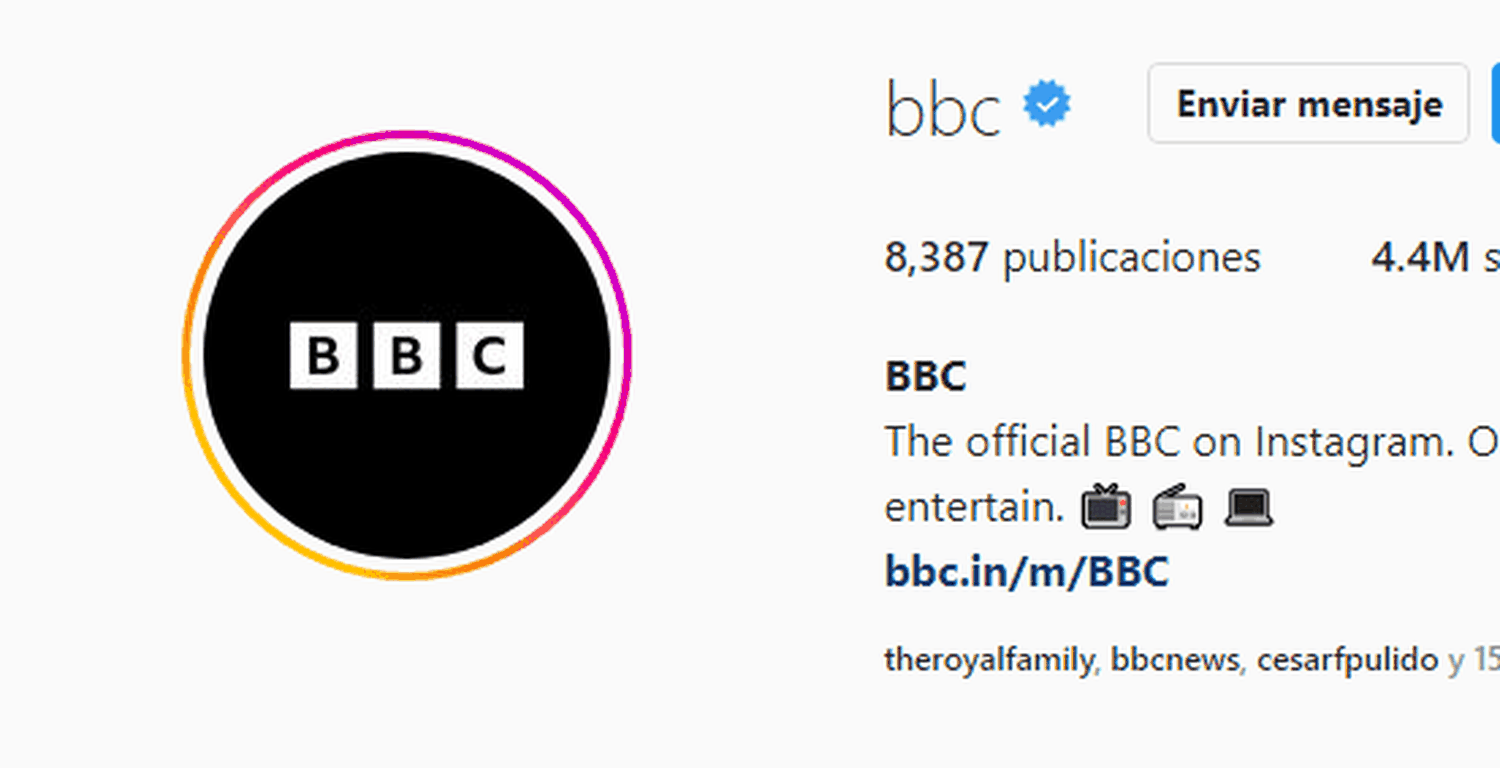Open the theroyalfamily follower profile
Screen dimensions: 1500x768
(x=989, y=661)
